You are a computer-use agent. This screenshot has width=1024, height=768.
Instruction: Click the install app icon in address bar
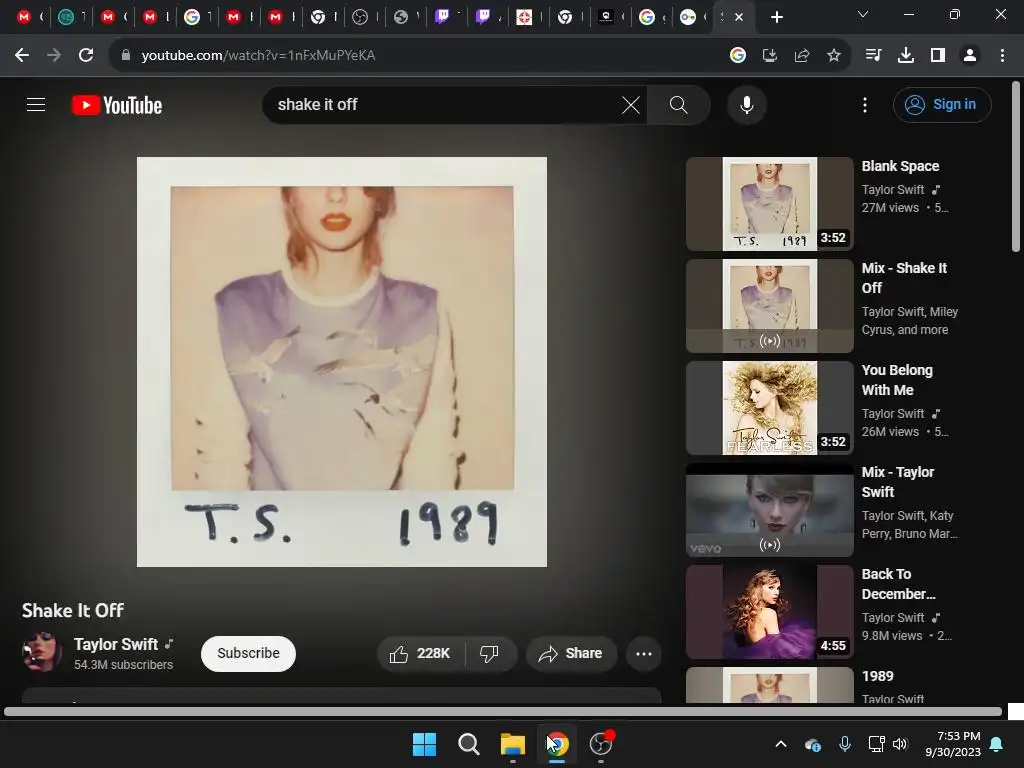770,56
